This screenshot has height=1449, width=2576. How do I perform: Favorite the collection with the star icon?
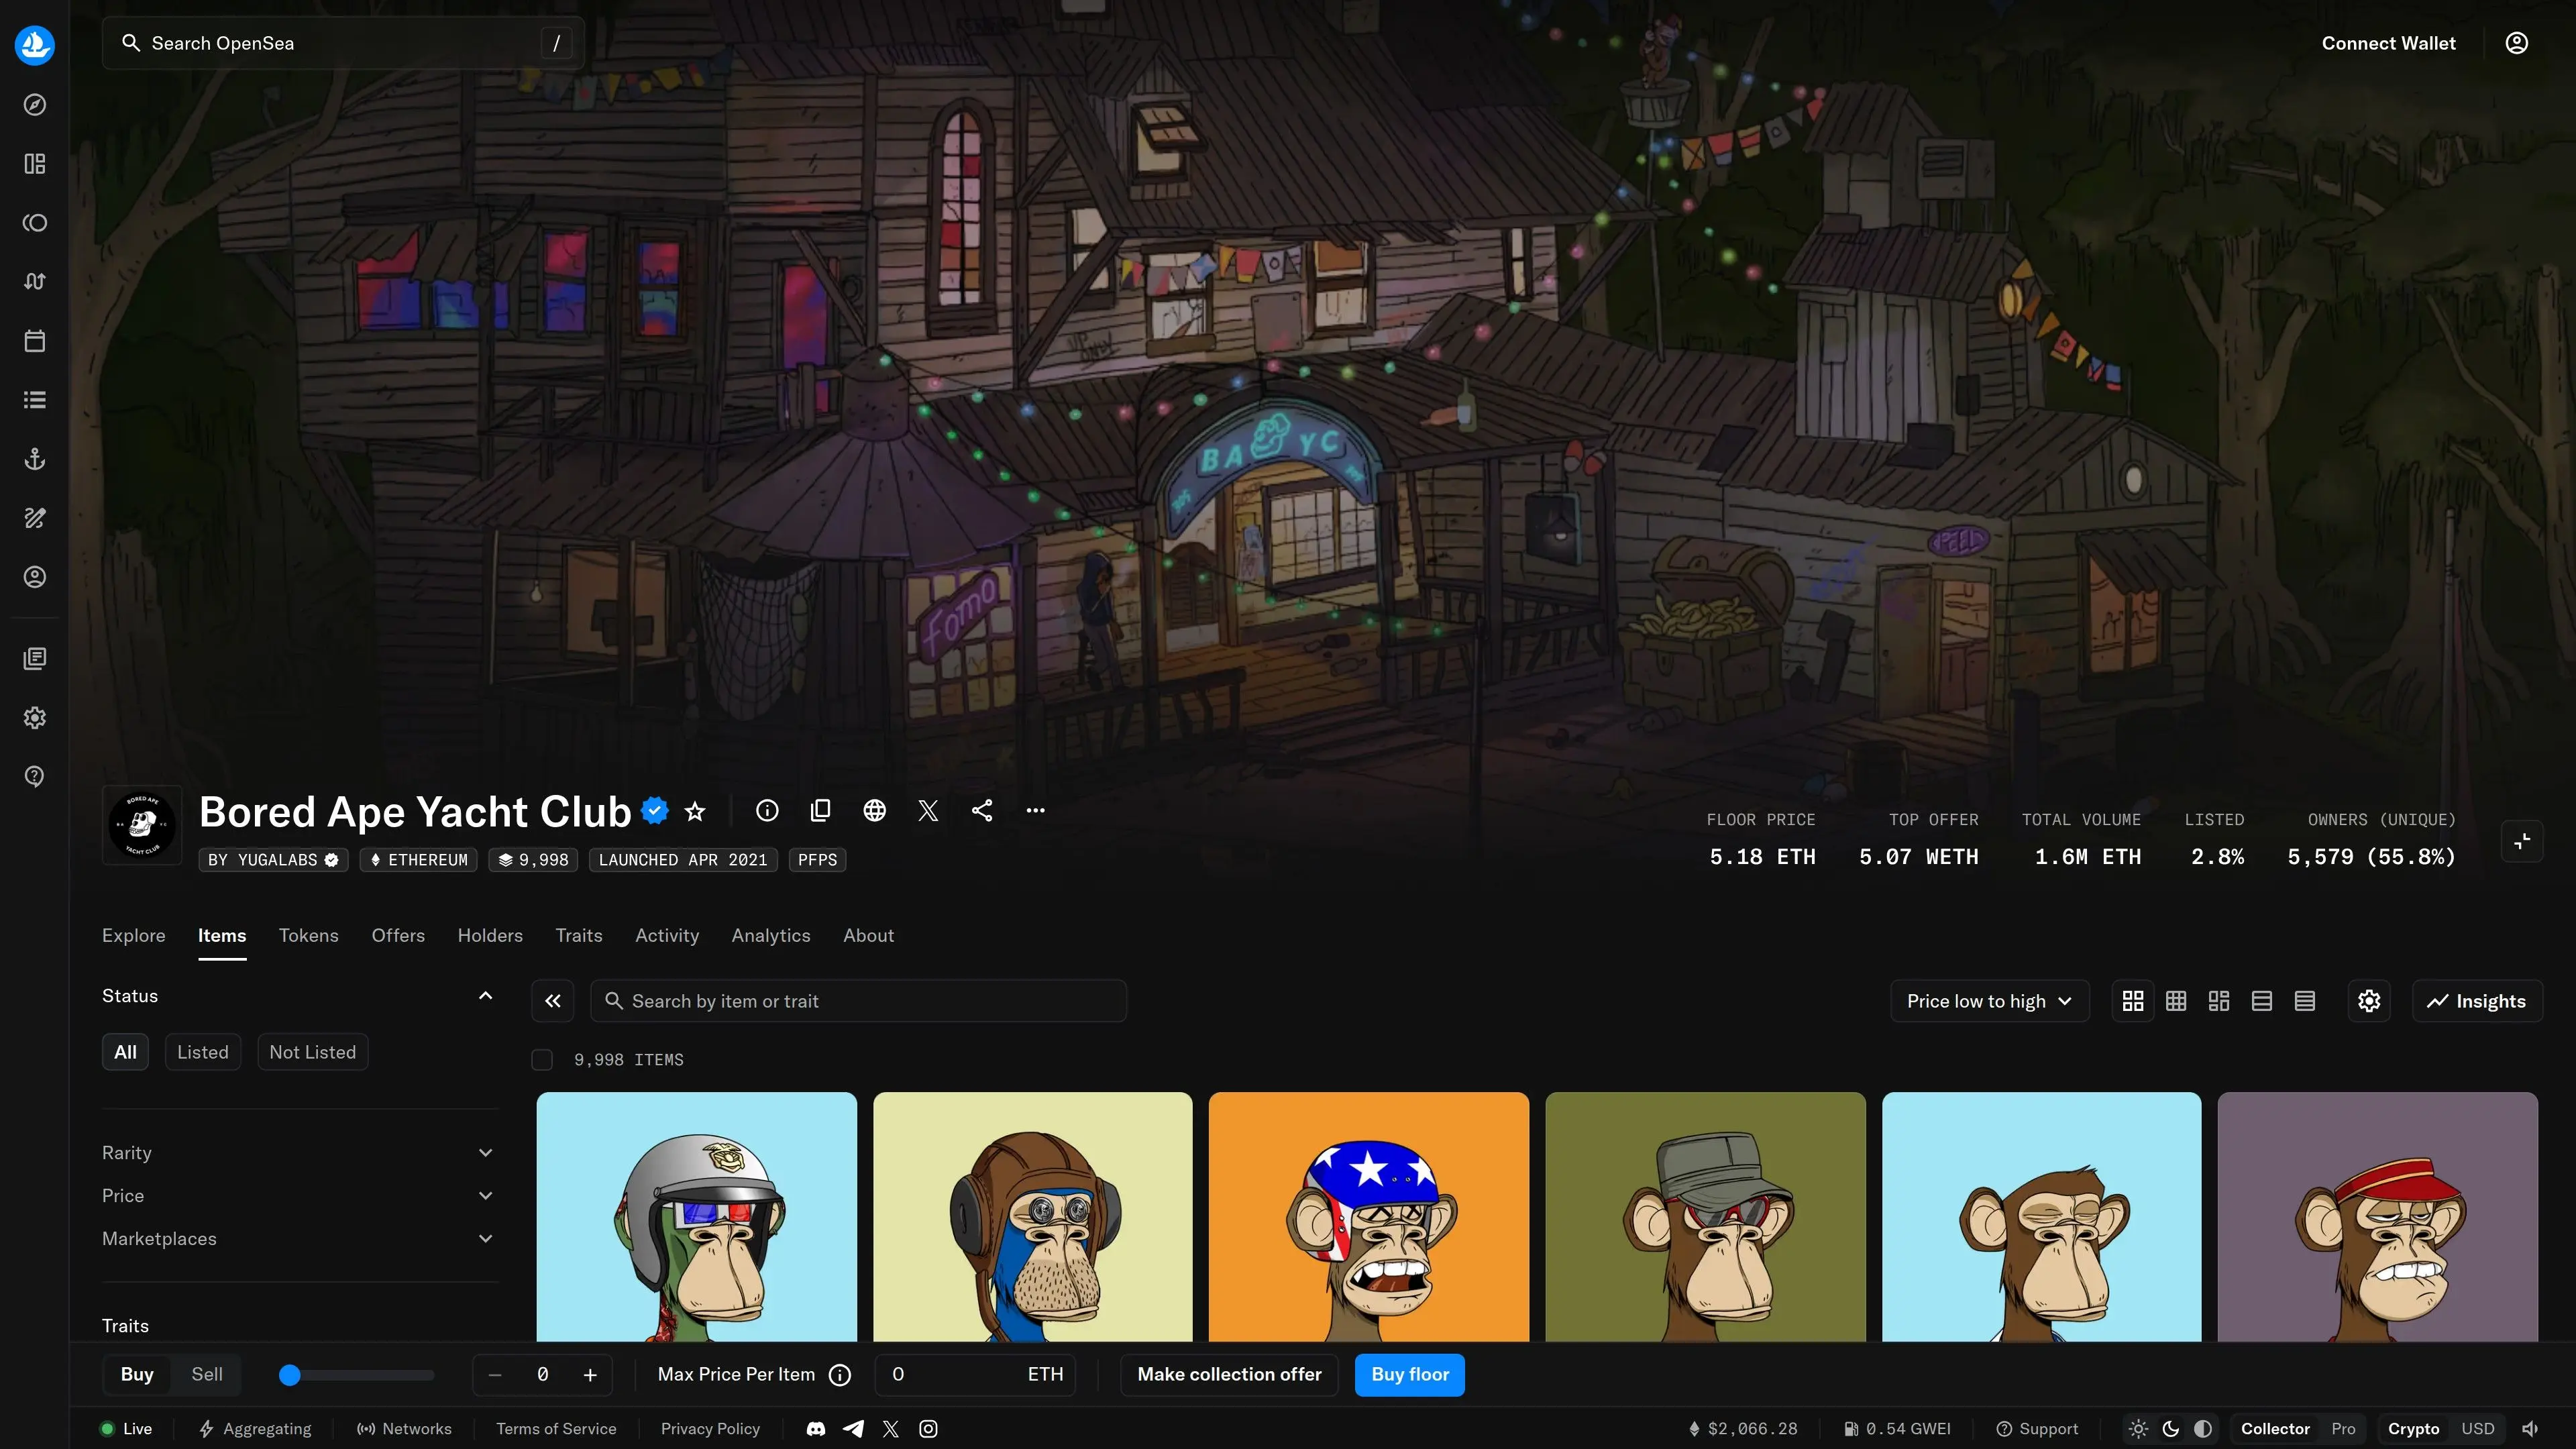coord(695,811)
